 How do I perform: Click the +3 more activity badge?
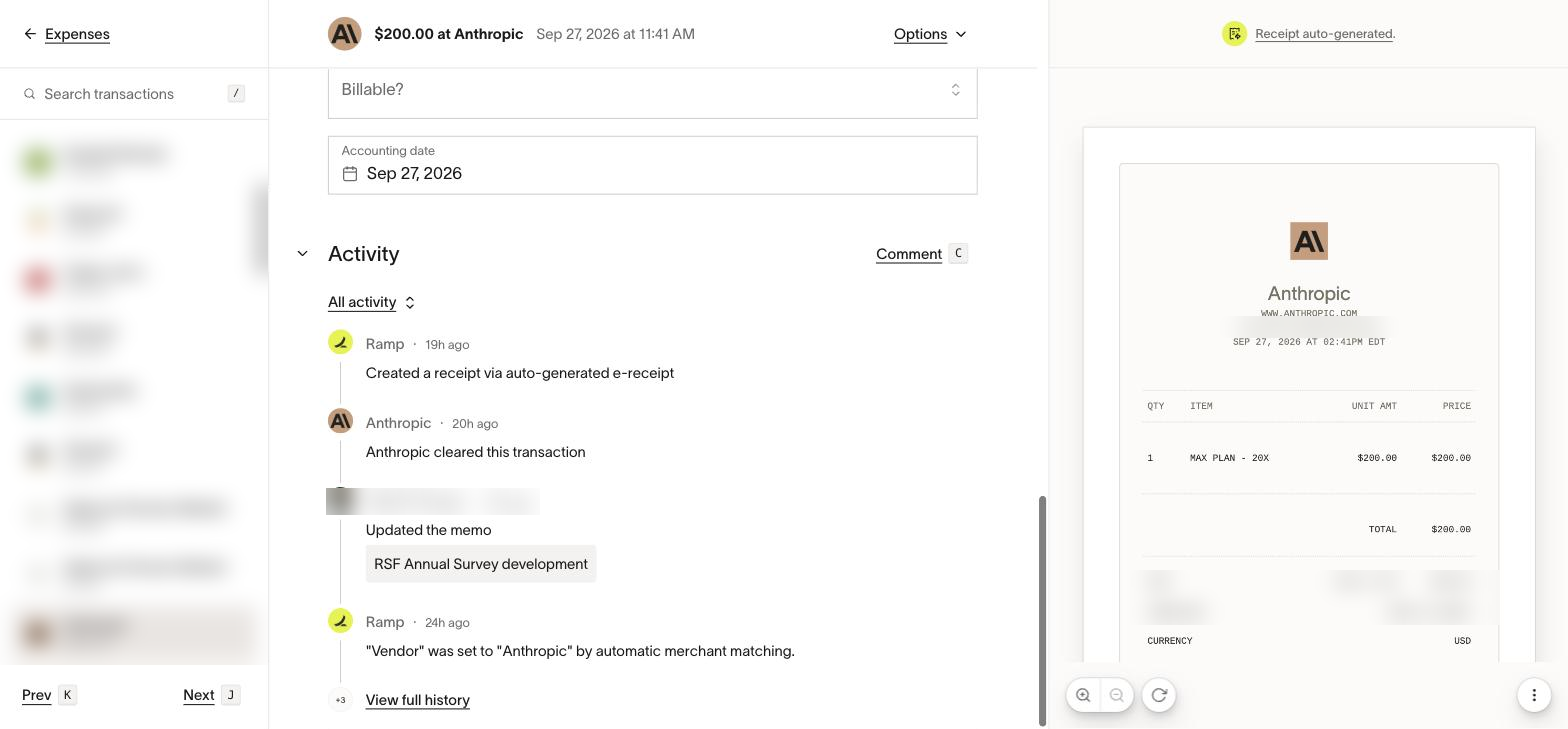(340, 700)
